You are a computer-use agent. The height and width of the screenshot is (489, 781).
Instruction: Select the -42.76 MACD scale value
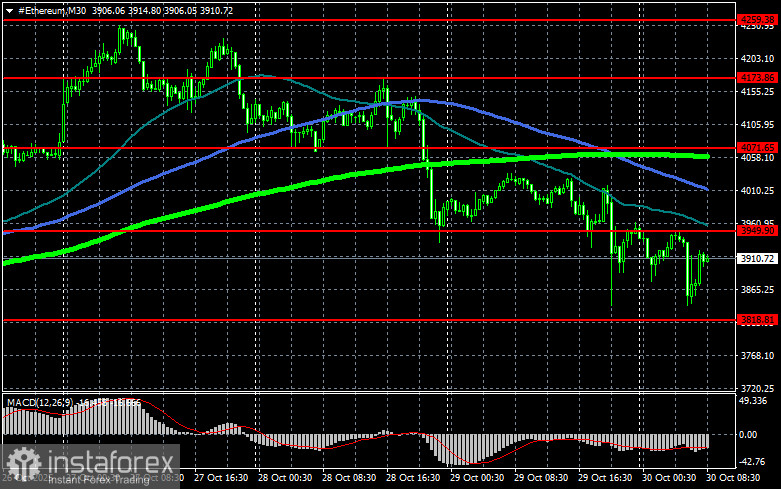pyautogui.click(x=752, y=462)
